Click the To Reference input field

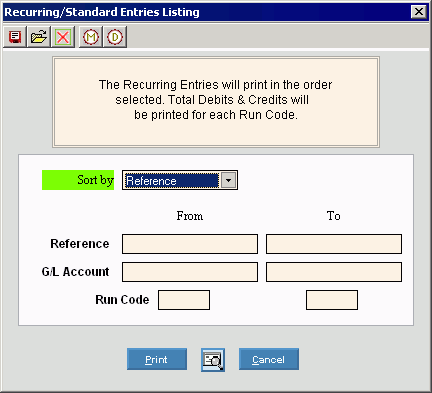pos(334,244)
